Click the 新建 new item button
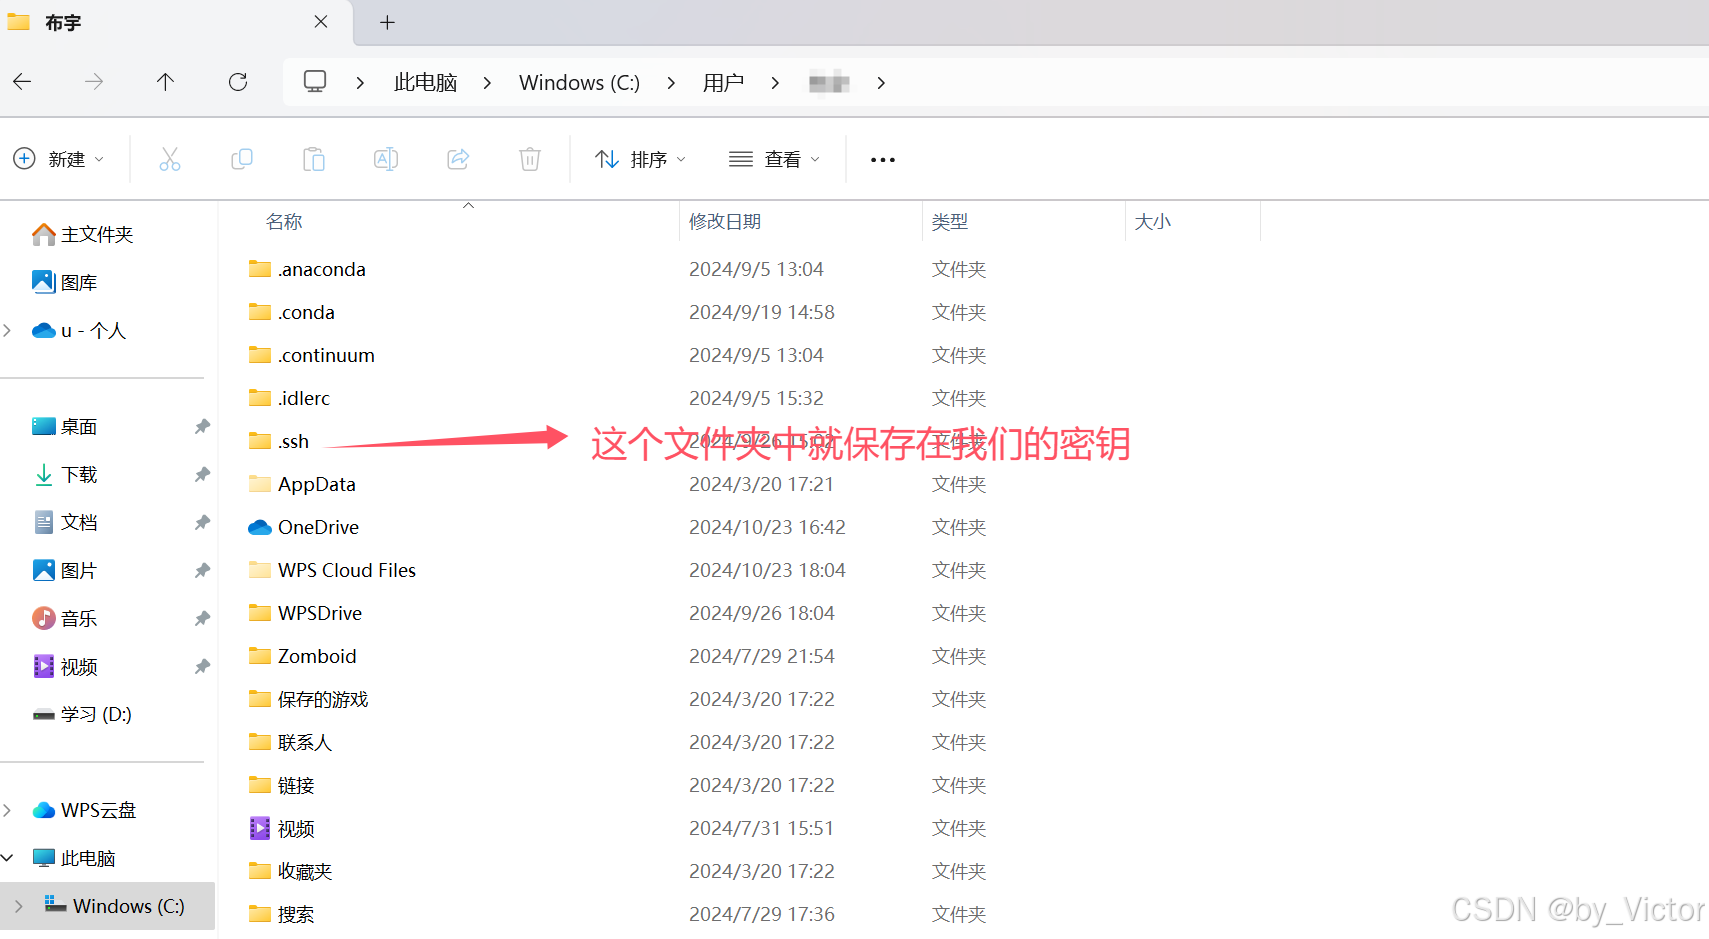 point(60,159)
